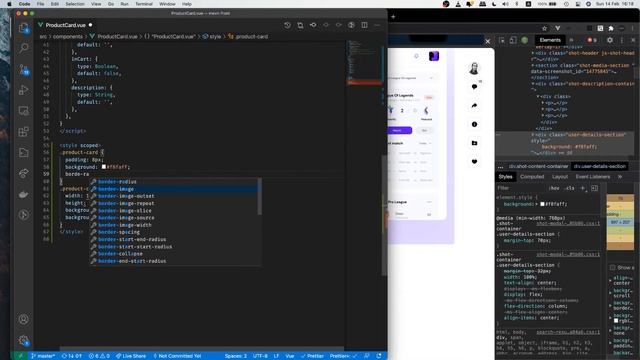Viewport: 640px width, 360px height.
Task: Choose border-collapse suggestion
Action: pos(174,254)
